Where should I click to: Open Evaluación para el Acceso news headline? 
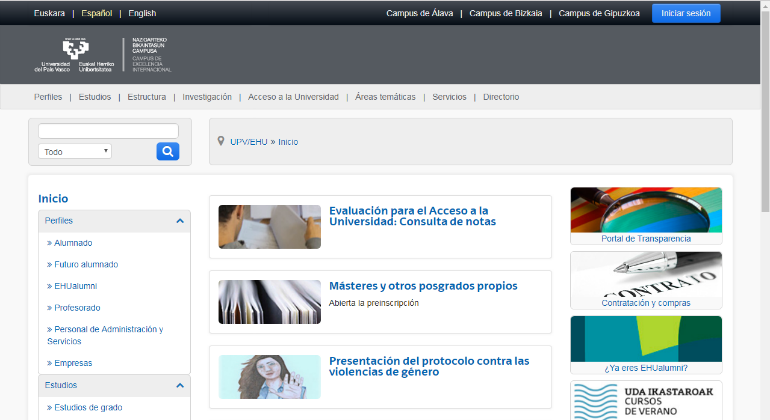tap(412, 216)
